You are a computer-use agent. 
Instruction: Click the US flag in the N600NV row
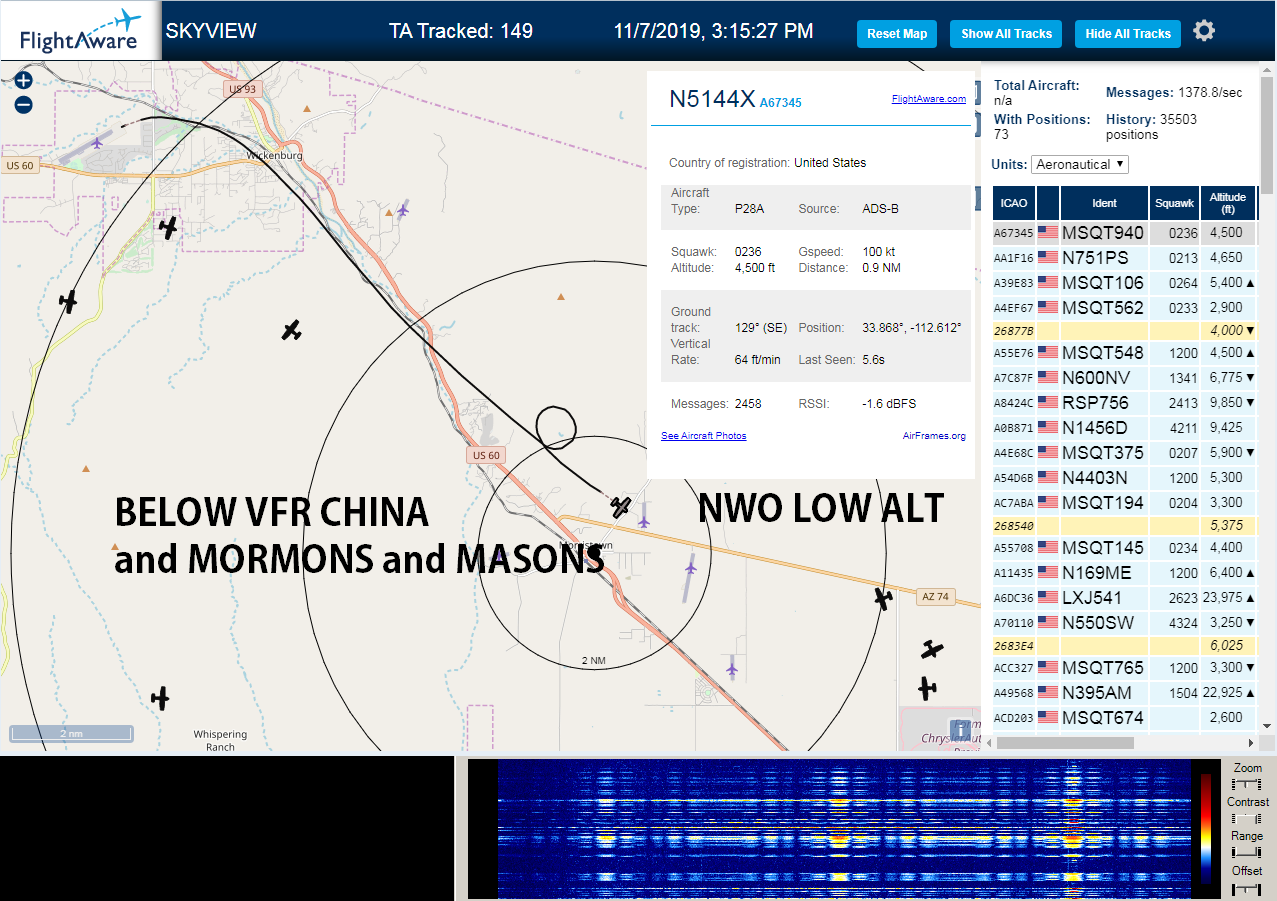(1048, 378)
